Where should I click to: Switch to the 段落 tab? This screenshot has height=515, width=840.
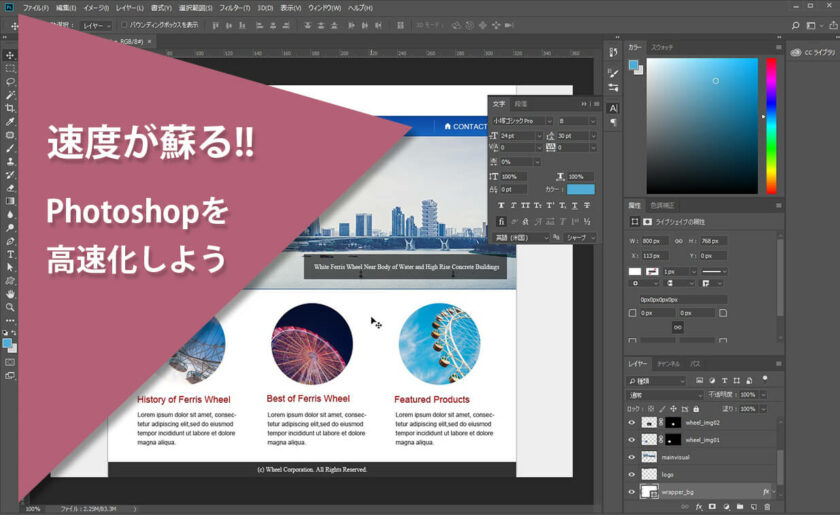(520, 104)
